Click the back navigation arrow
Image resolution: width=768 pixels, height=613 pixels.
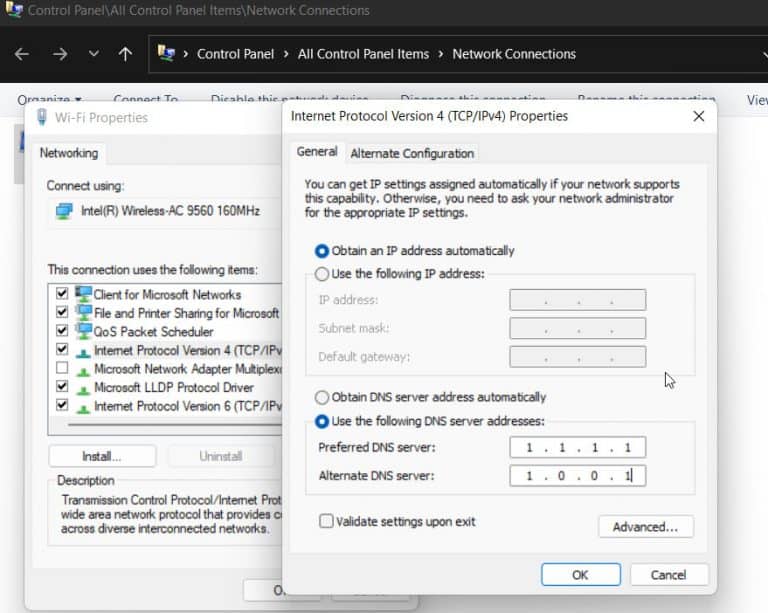click(x=22, y=54)
